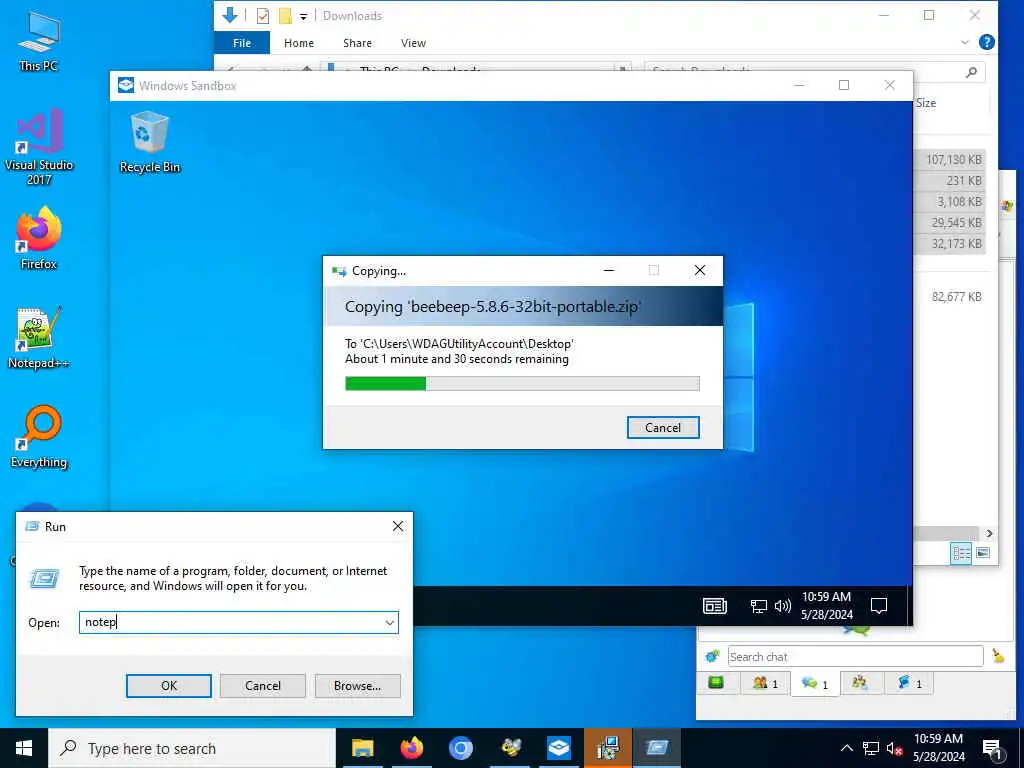Click OK in Run dialog
This screenshot has height=768, width=1024.
168,686
